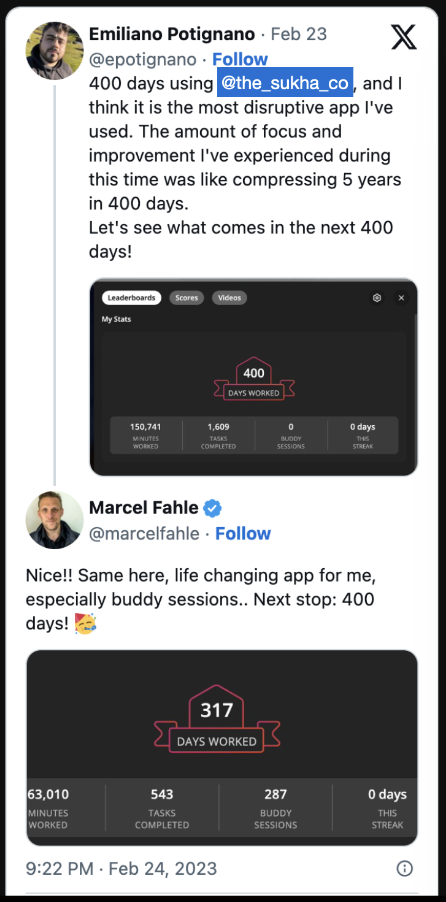Open the @the_sukha_co mention link
Screen dimensions: 446x902
click(x=285, y=83)
